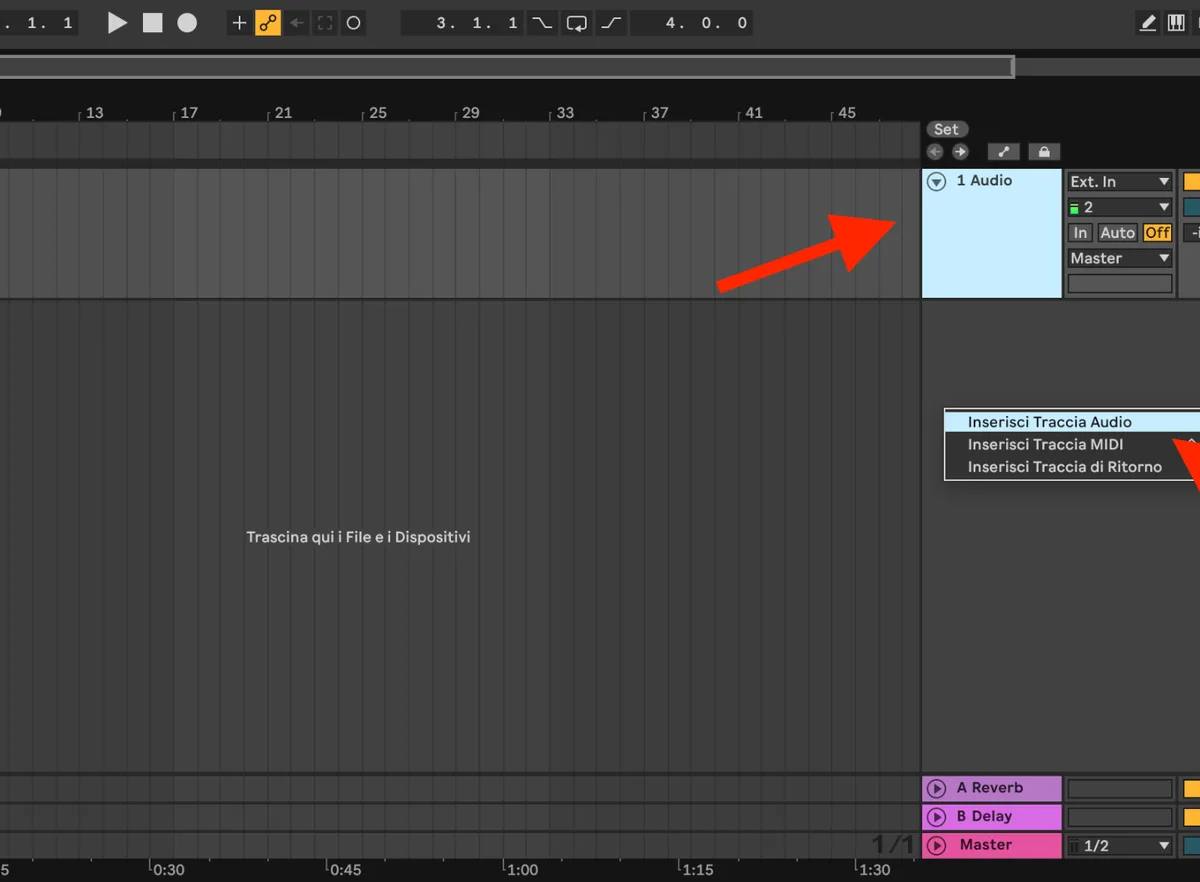Toggle the Punch-In switch
This screenshot has height=882, width=1200.
click(x=542, y=23)
